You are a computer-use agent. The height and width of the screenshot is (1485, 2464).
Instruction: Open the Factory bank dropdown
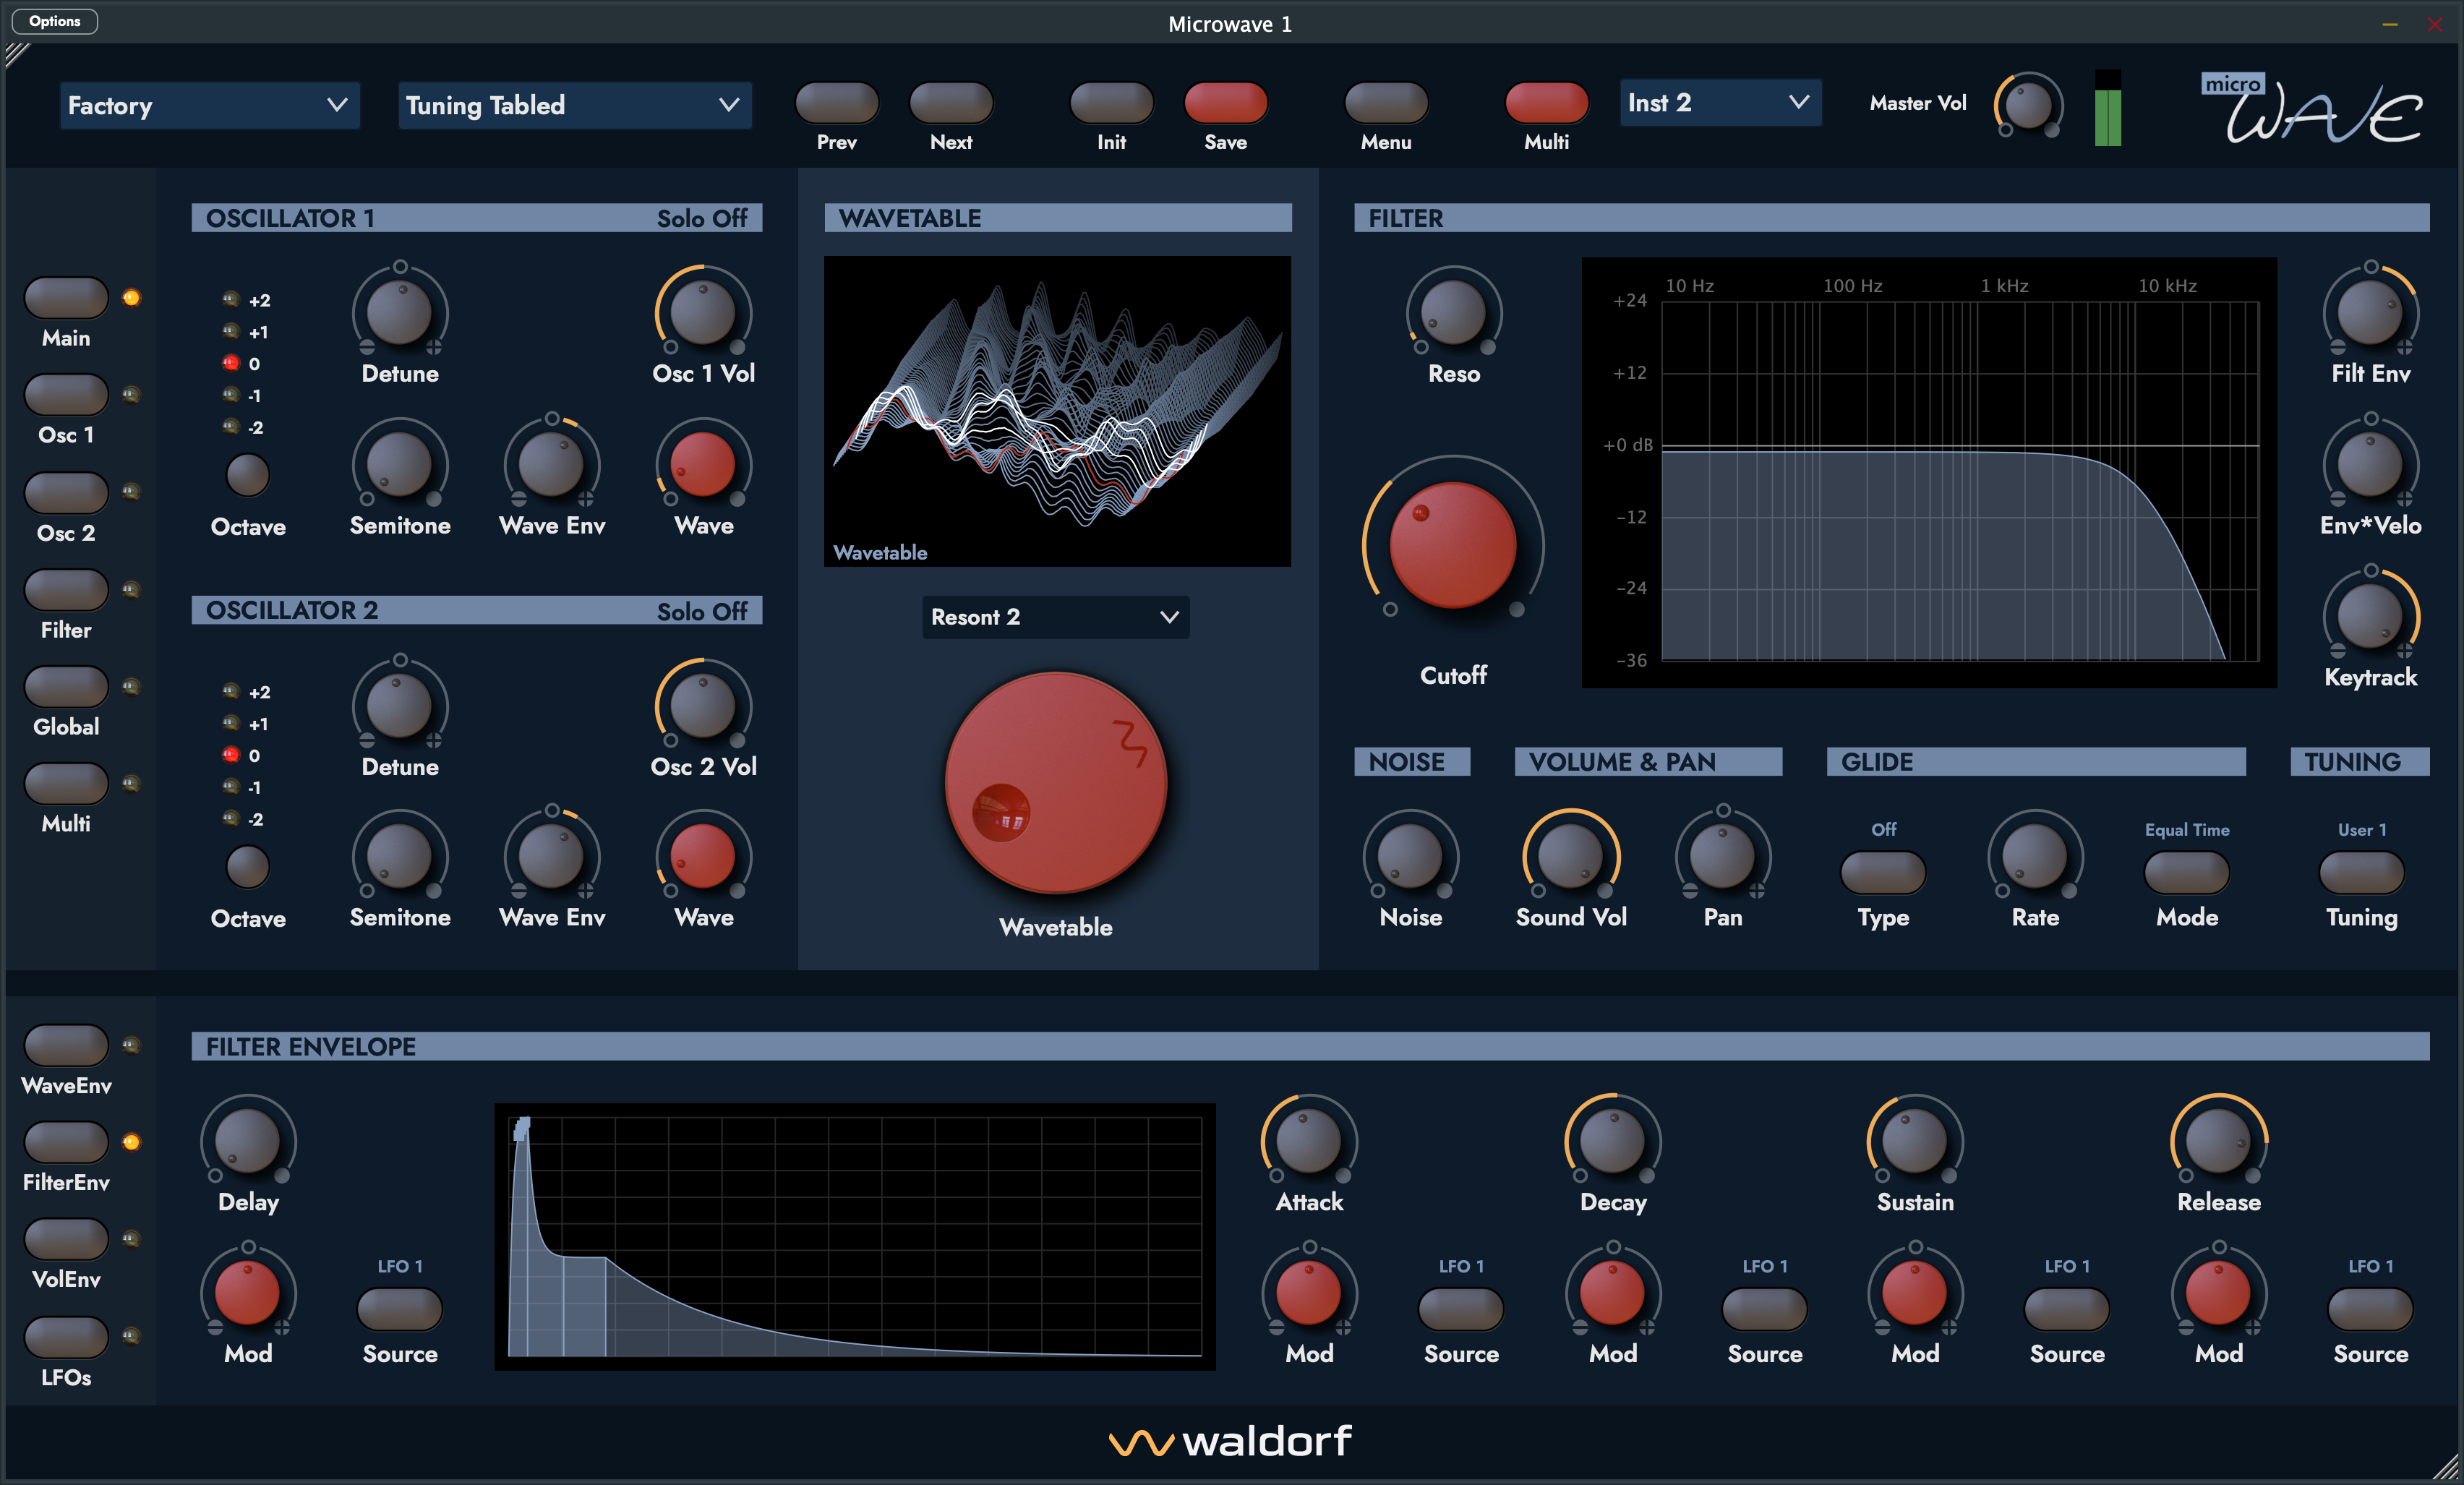click(209, 105)
